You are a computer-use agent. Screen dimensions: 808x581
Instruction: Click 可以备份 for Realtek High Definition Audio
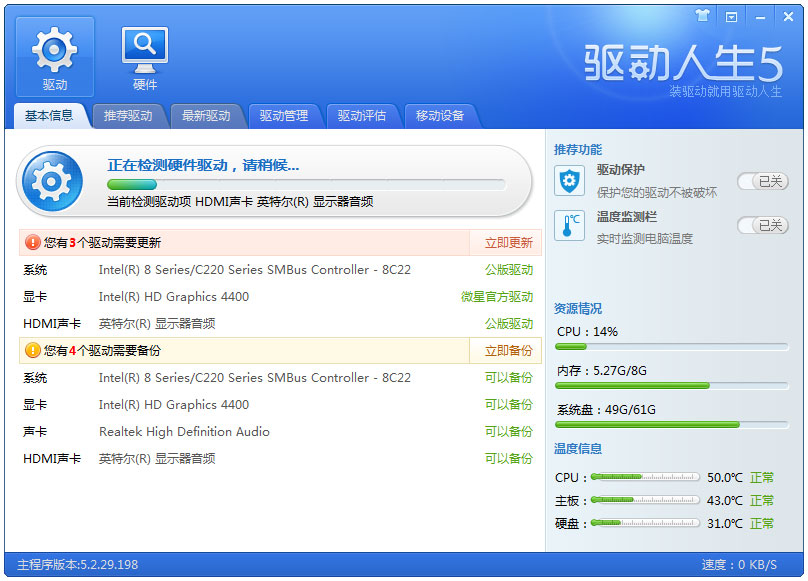pos(509,431)
